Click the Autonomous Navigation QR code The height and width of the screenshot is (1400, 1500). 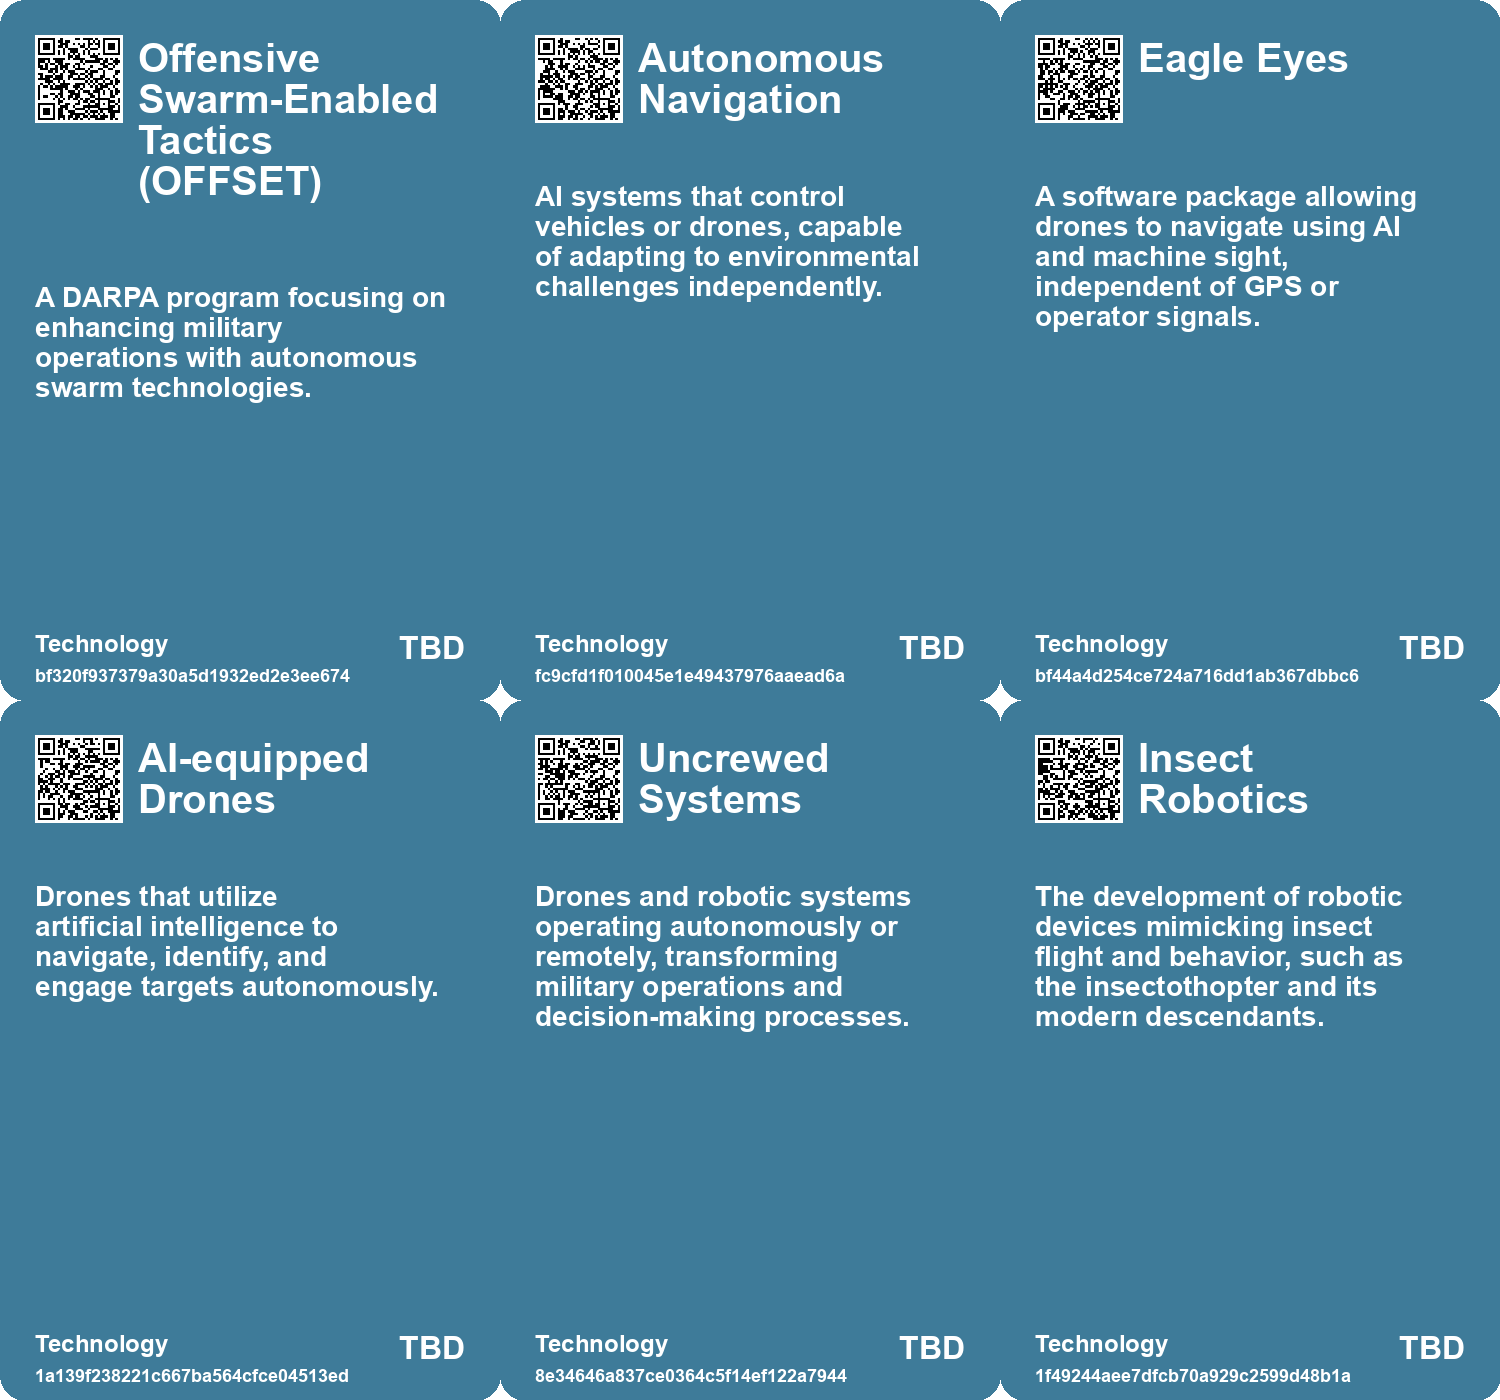coord(579,79)
